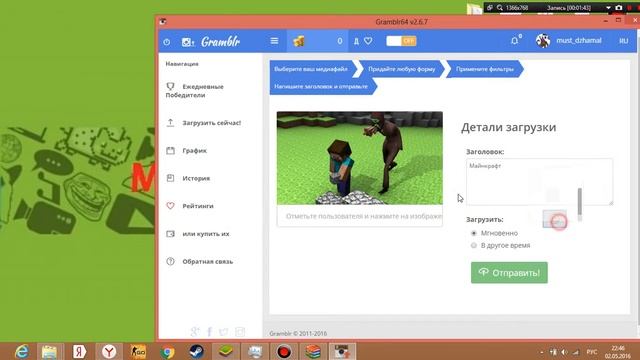Change language via the RU selector
Screen dimensions: 640x360
point(623,41)
